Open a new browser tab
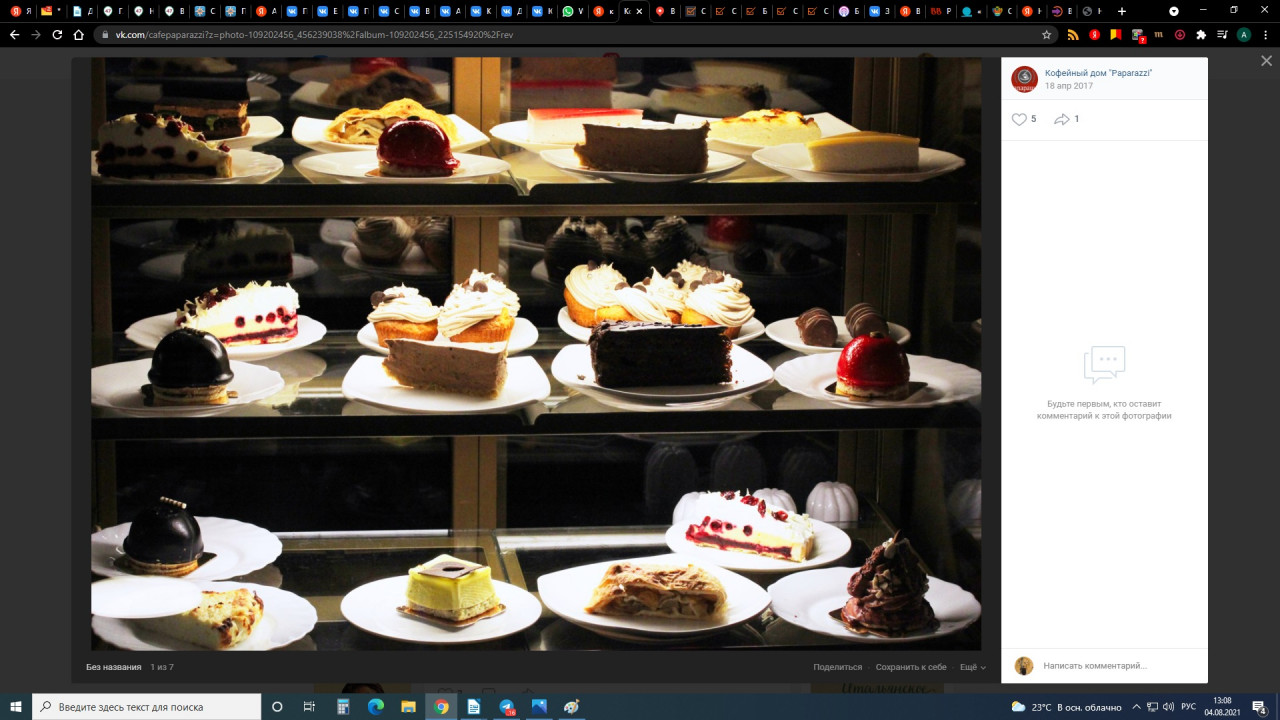 (1121, 11)
